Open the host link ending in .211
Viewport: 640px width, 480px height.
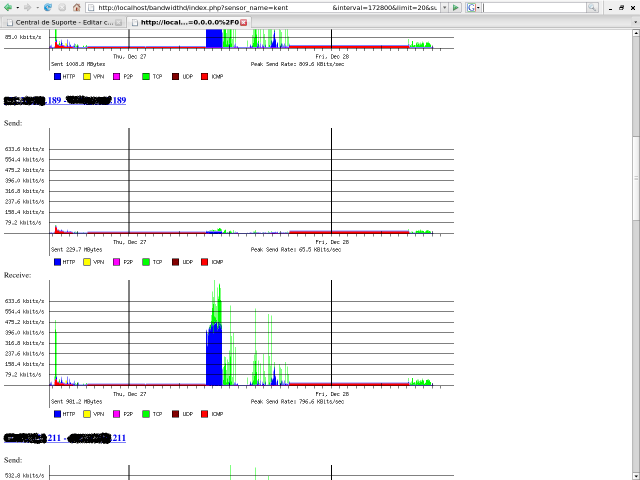pyautogui.click(x=65, y=438)
